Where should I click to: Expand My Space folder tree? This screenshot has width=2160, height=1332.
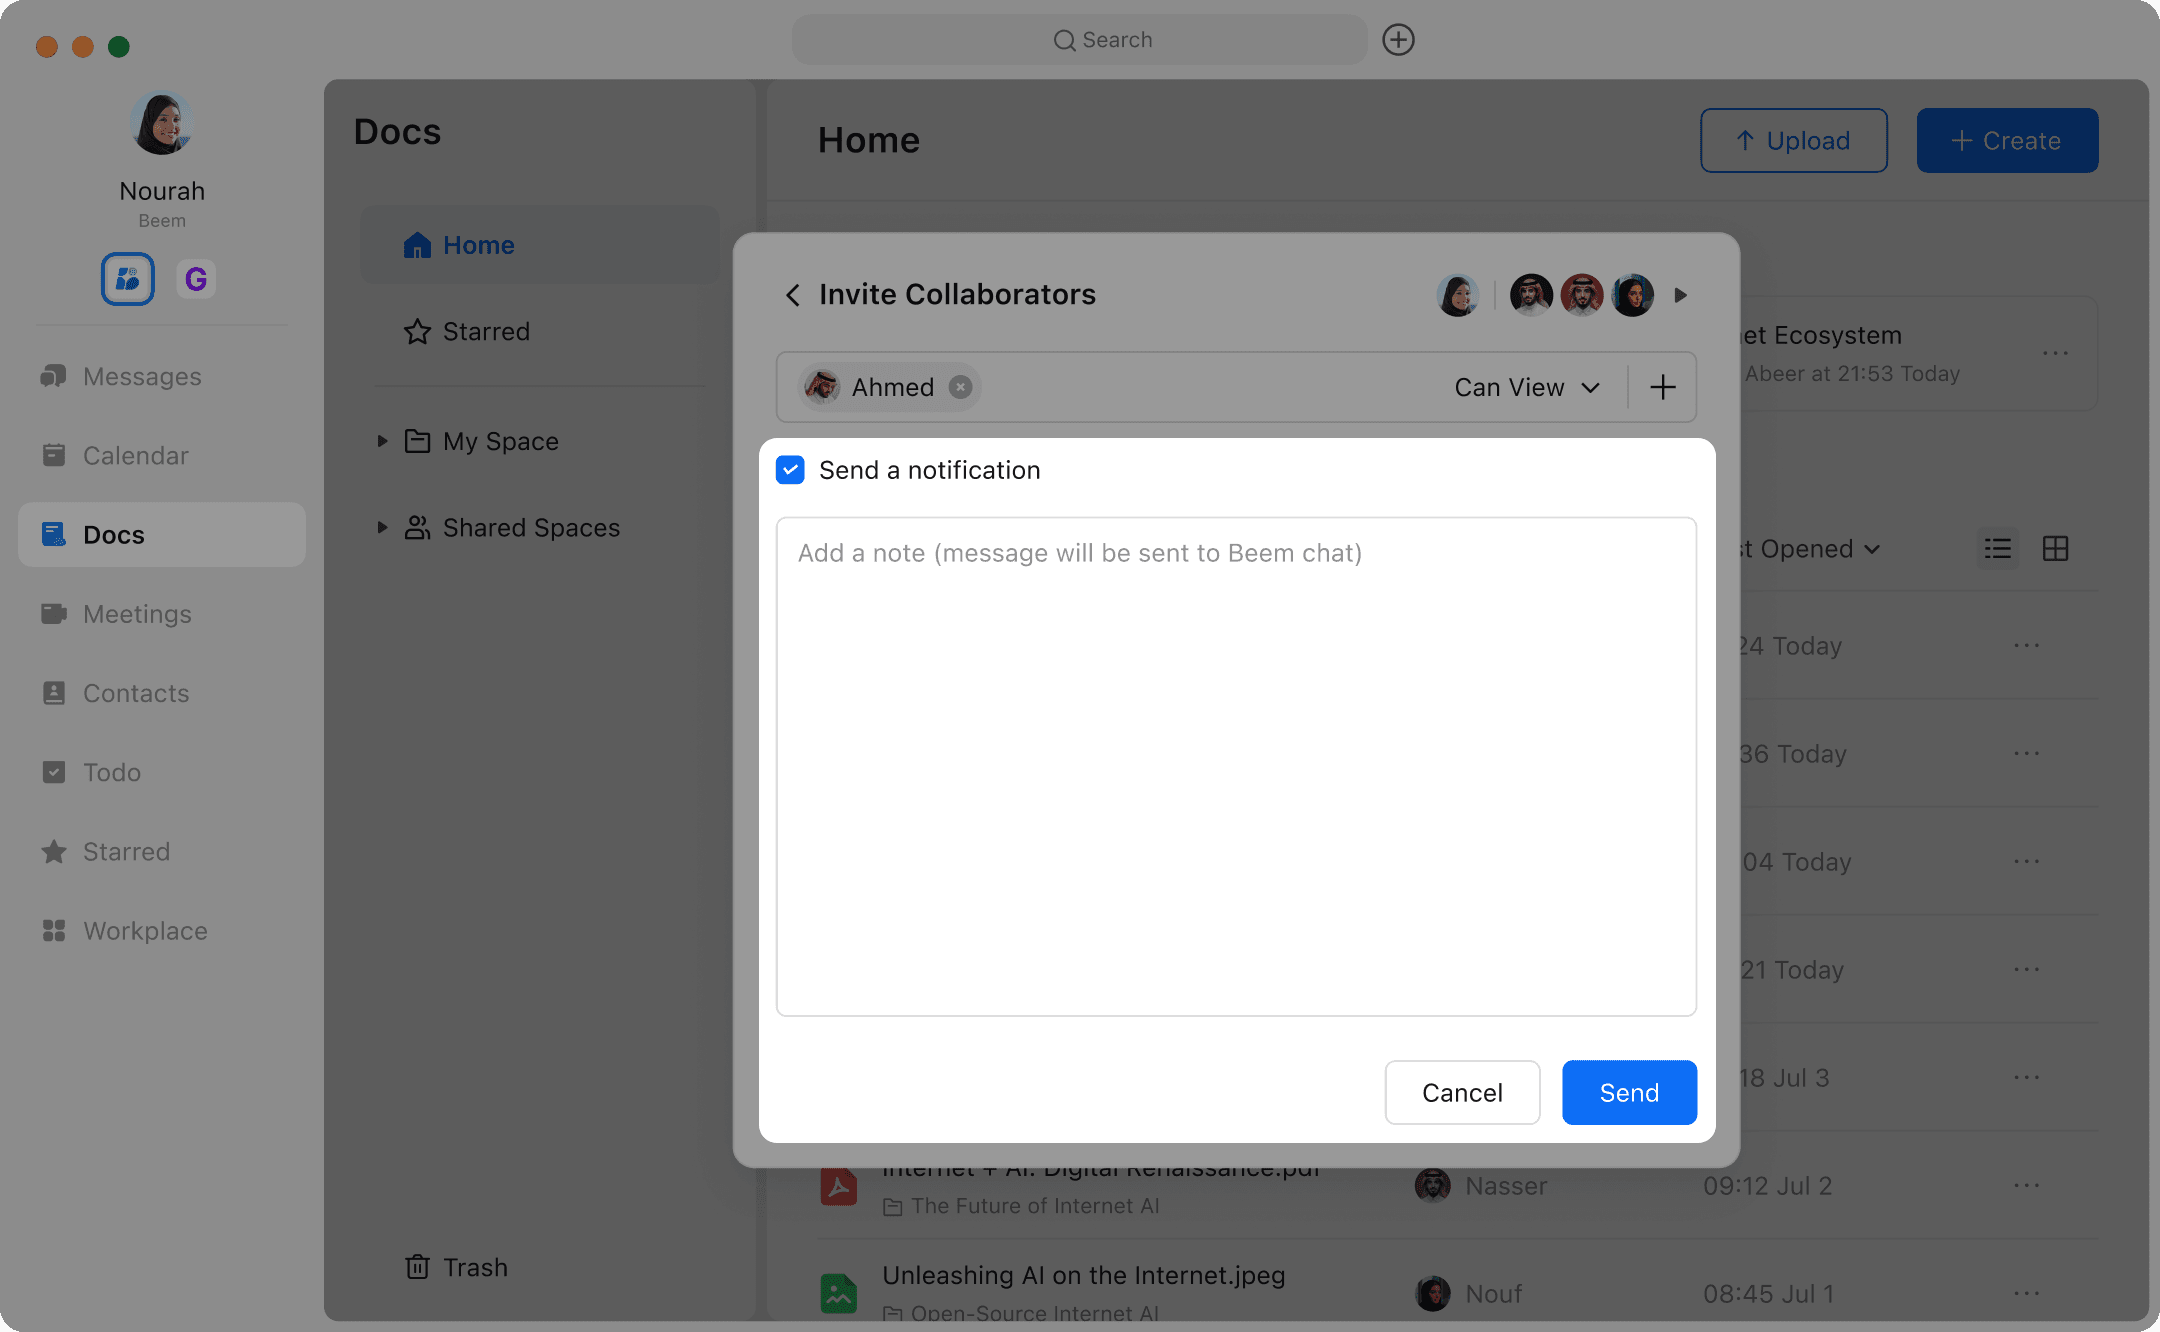pos(382,441)
